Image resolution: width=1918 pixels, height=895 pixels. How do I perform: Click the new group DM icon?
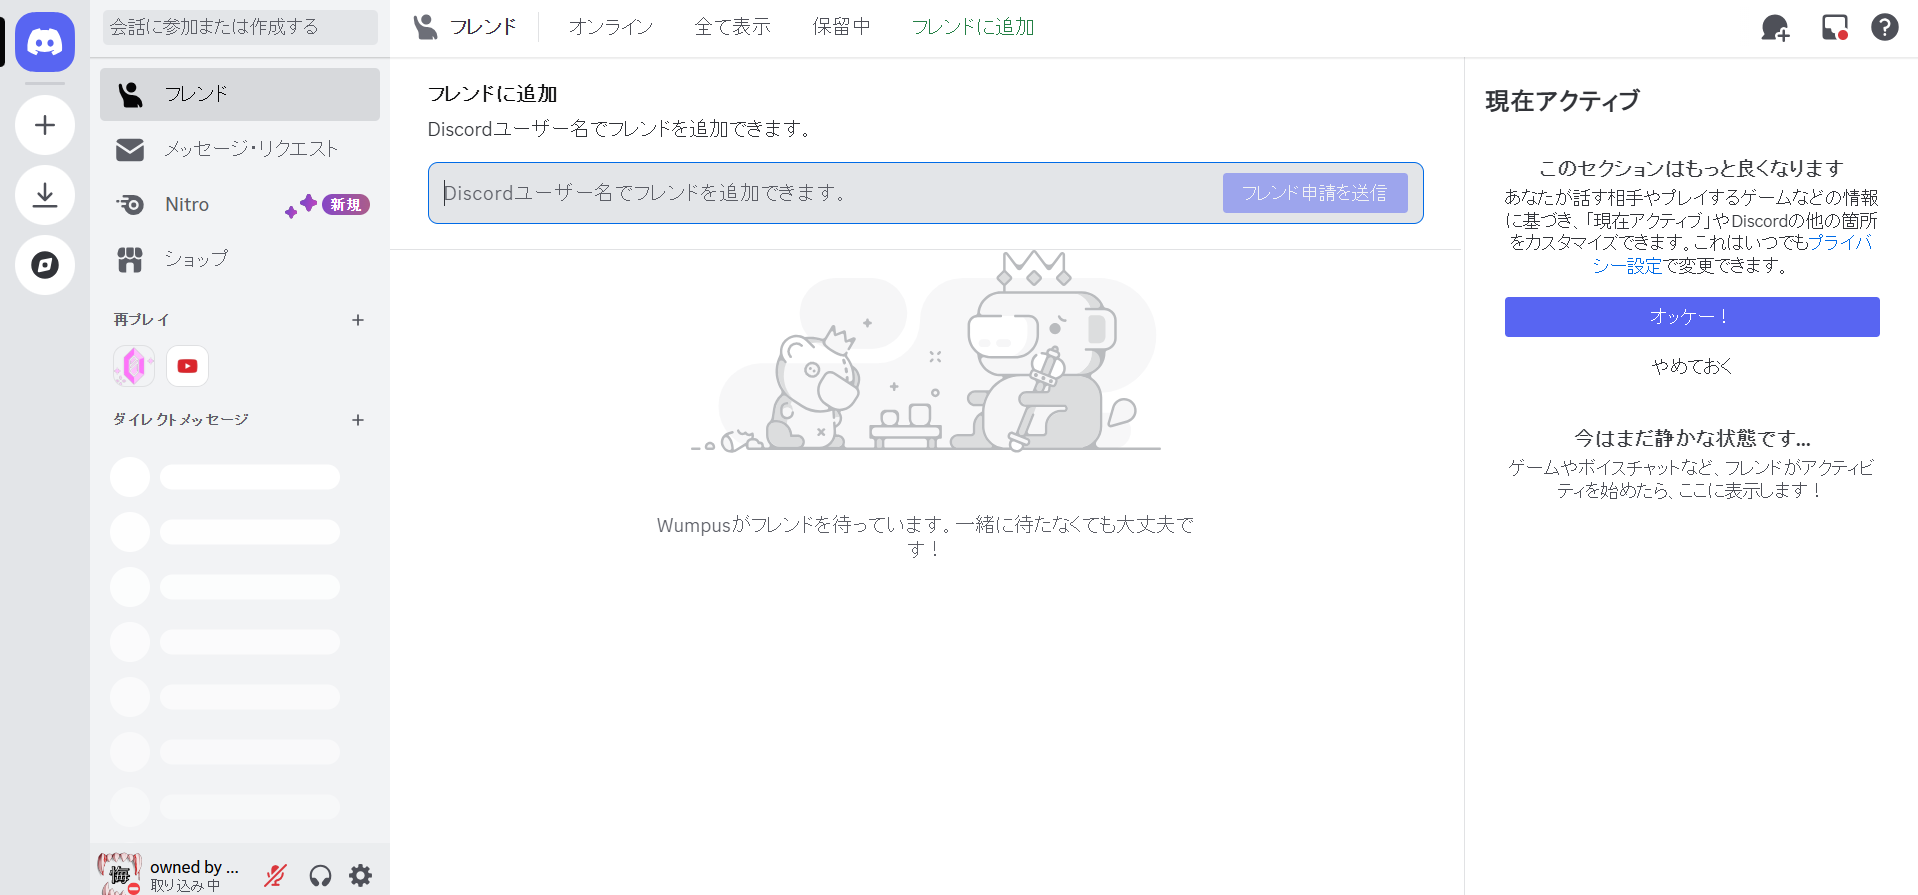point(1775,28)
